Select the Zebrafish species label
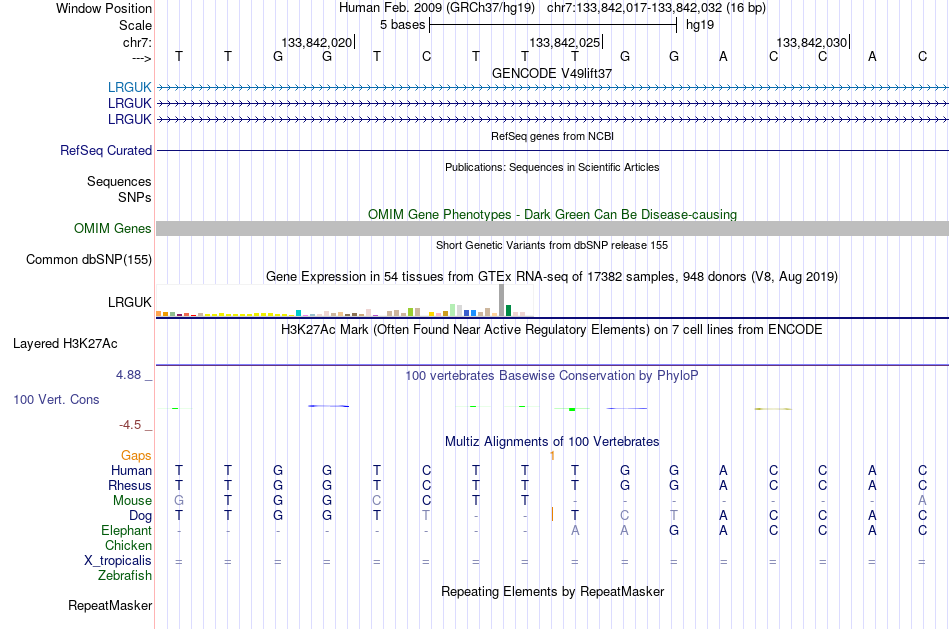950x629 pixels. [125, 575]
